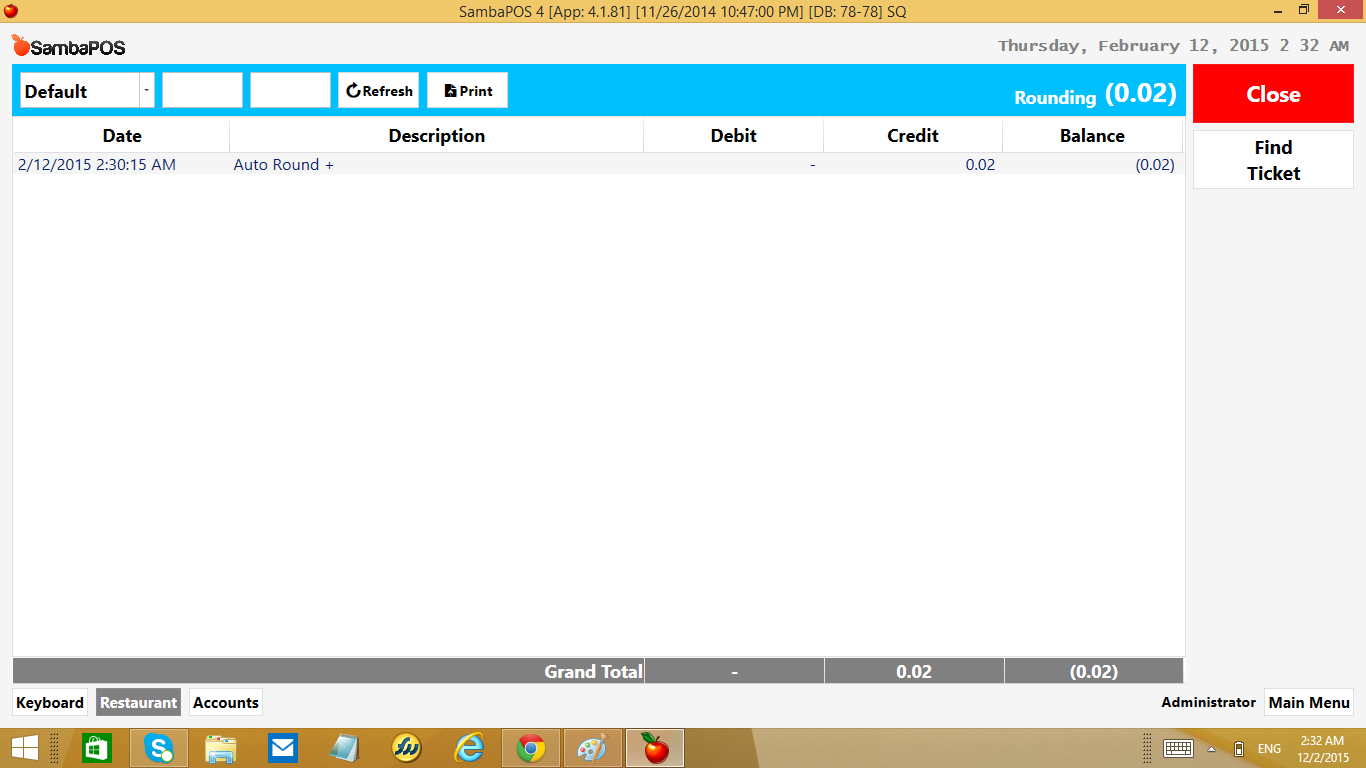This screenshot has height=768, width=1366.
Task: Switch to the Accounts tab
Action: pos(226,703)
